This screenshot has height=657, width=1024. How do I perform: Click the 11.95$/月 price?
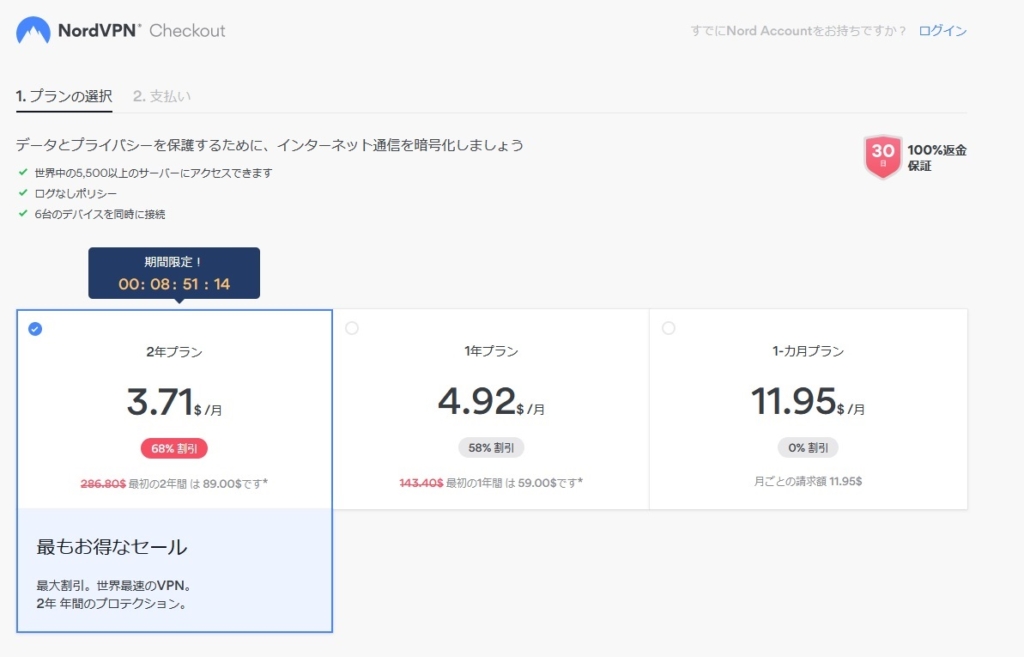point(808,401)
